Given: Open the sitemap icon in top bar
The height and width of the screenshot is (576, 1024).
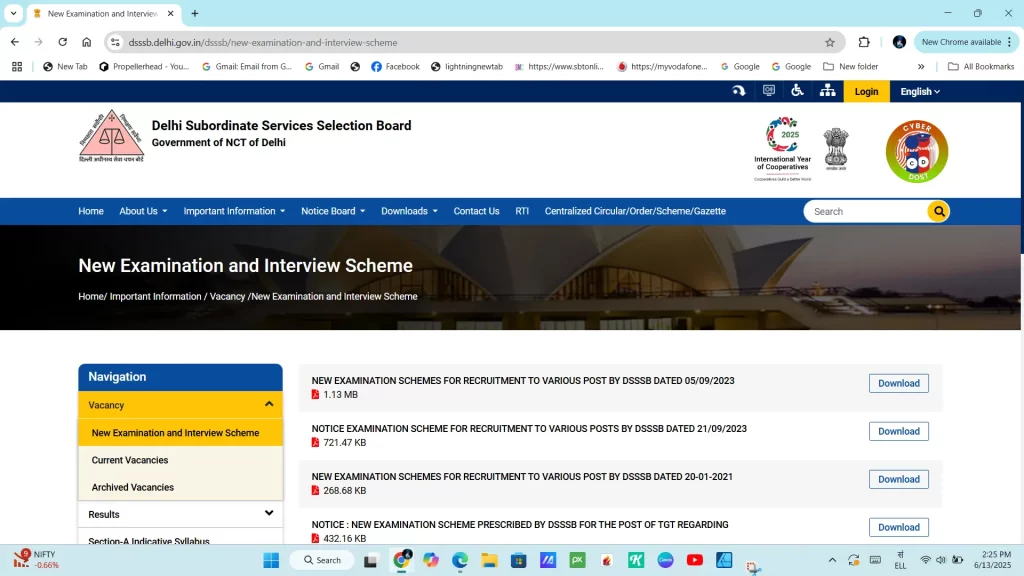Looking at the screenshot, I should pyautogui.click(x=827, y=91).
